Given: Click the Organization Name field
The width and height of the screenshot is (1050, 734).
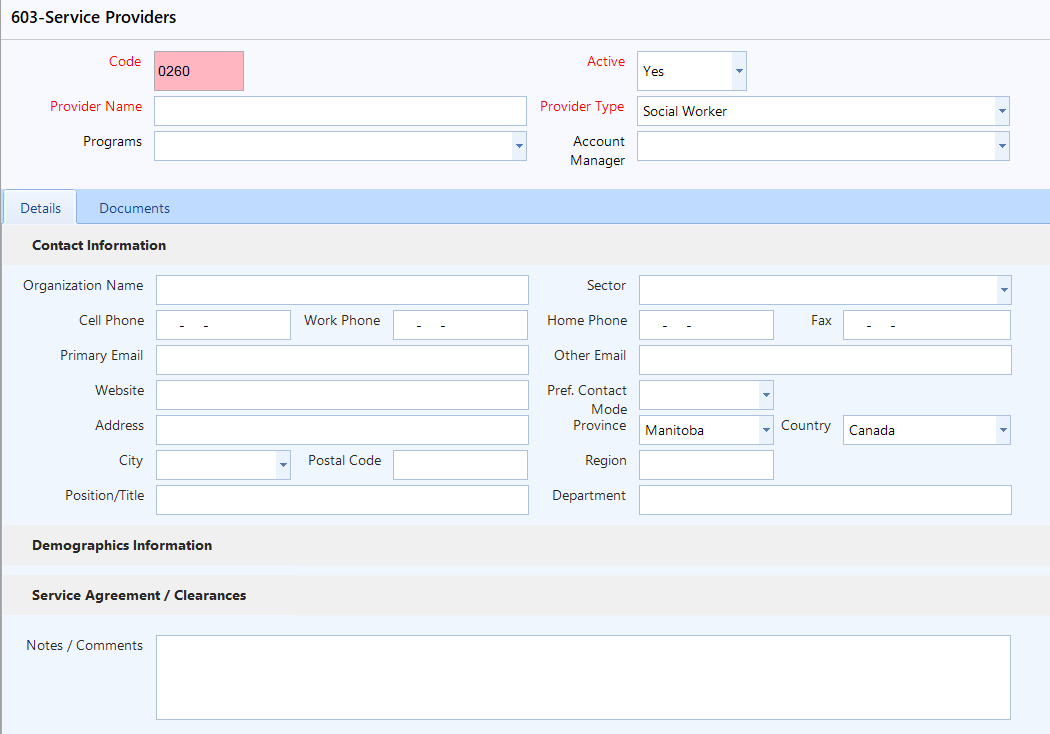Looking at the screenshot, I should tap(342, 290).
